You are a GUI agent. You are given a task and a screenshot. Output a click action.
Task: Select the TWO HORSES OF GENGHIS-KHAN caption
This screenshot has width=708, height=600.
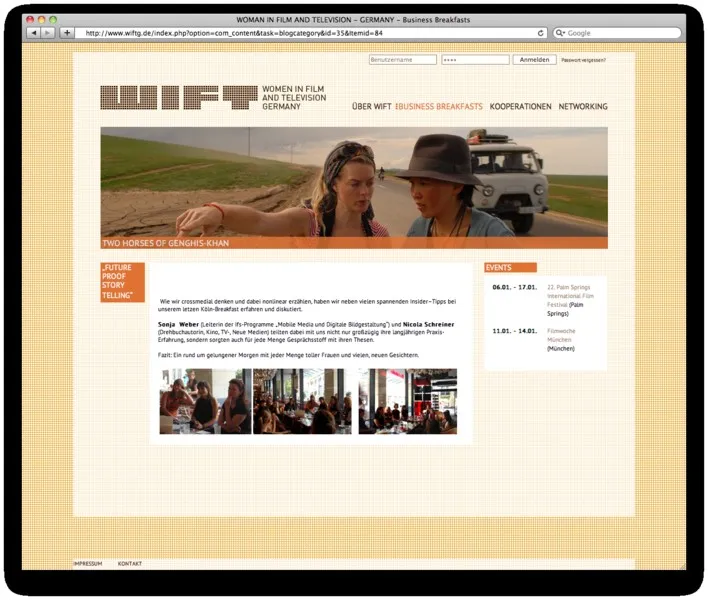click(166, 243)
